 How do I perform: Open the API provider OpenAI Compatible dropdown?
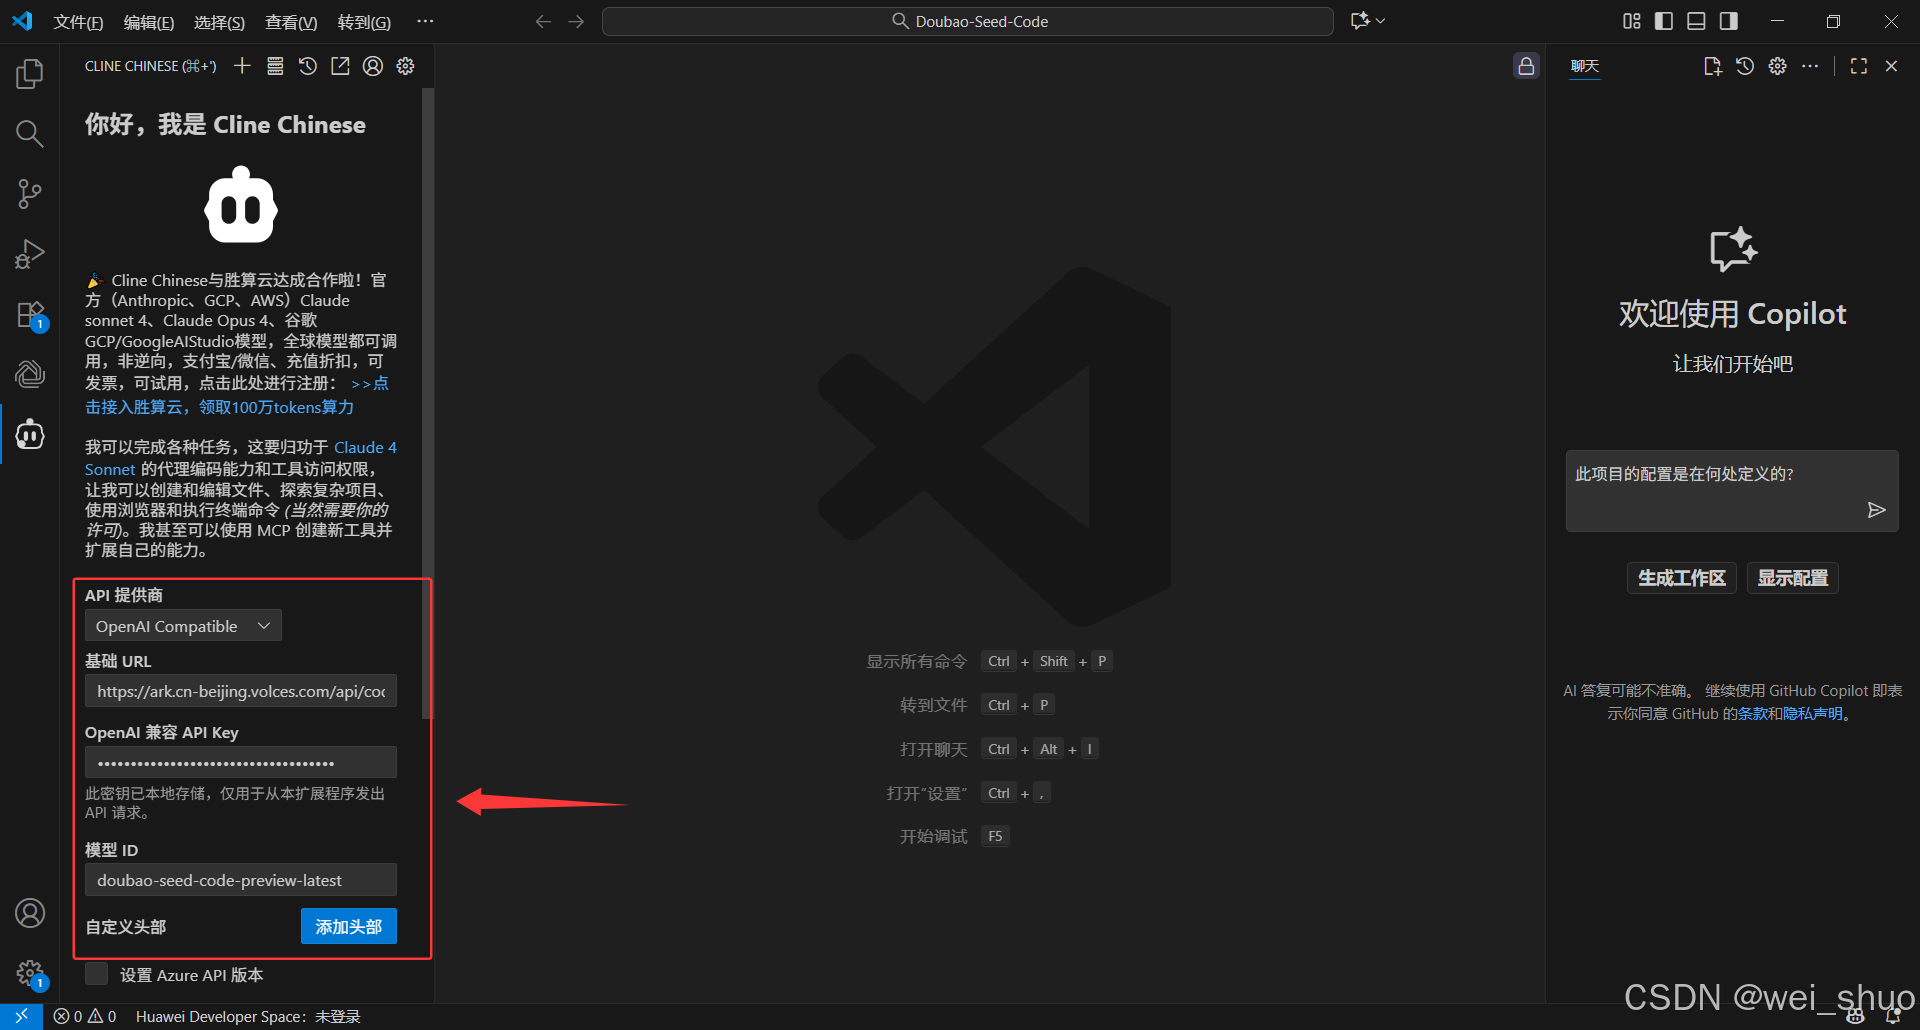click(x=183, y=626)
